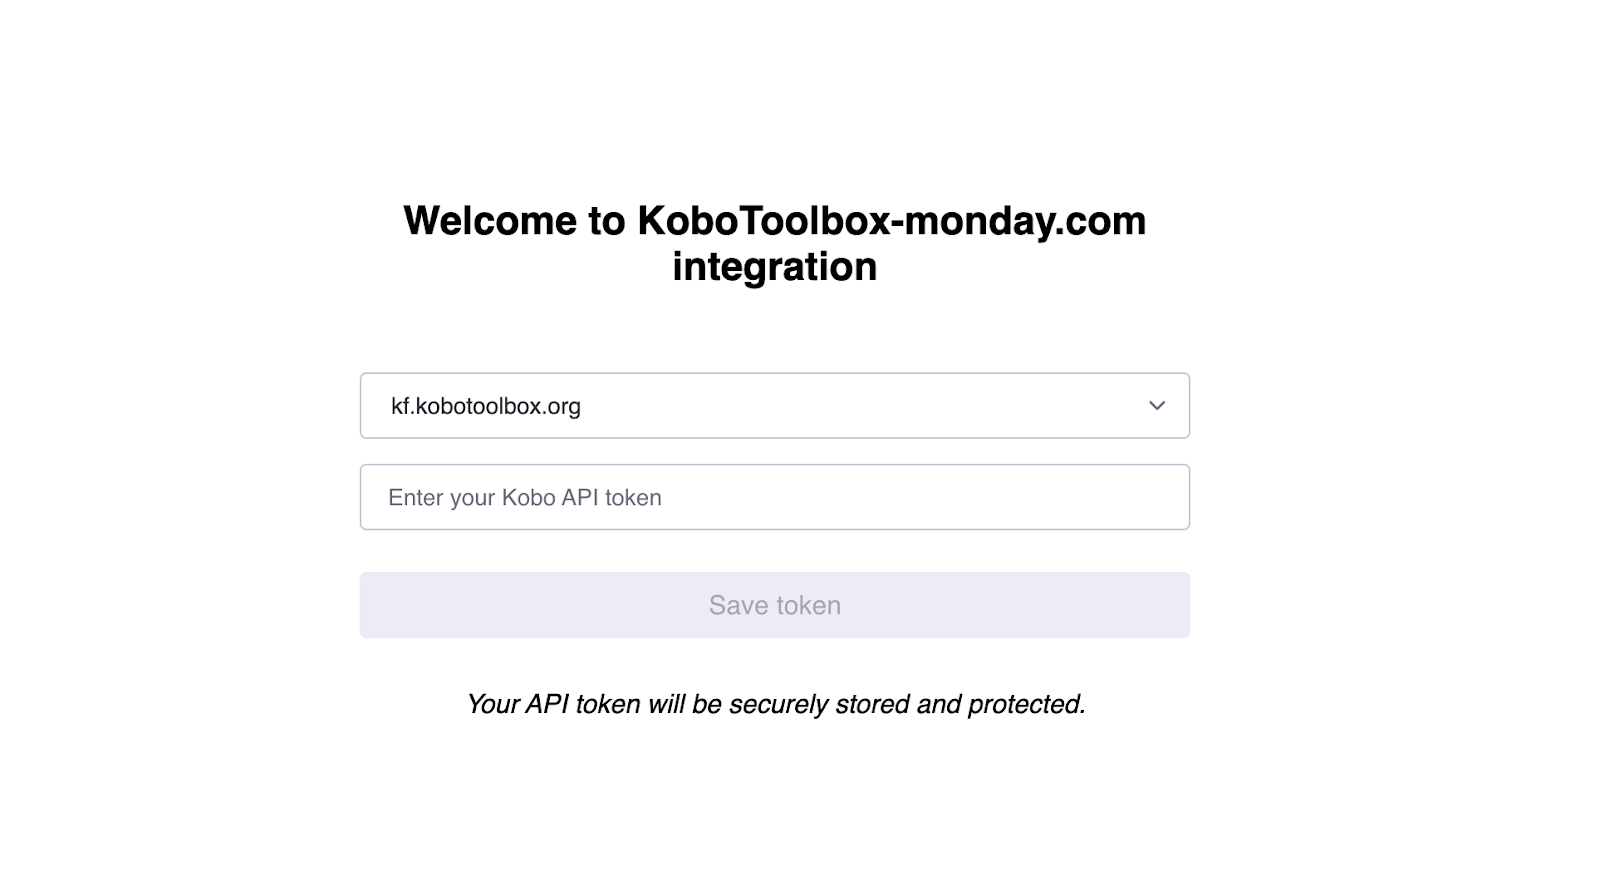
Task: Select the Save token control
Action: tap(774, 604)
